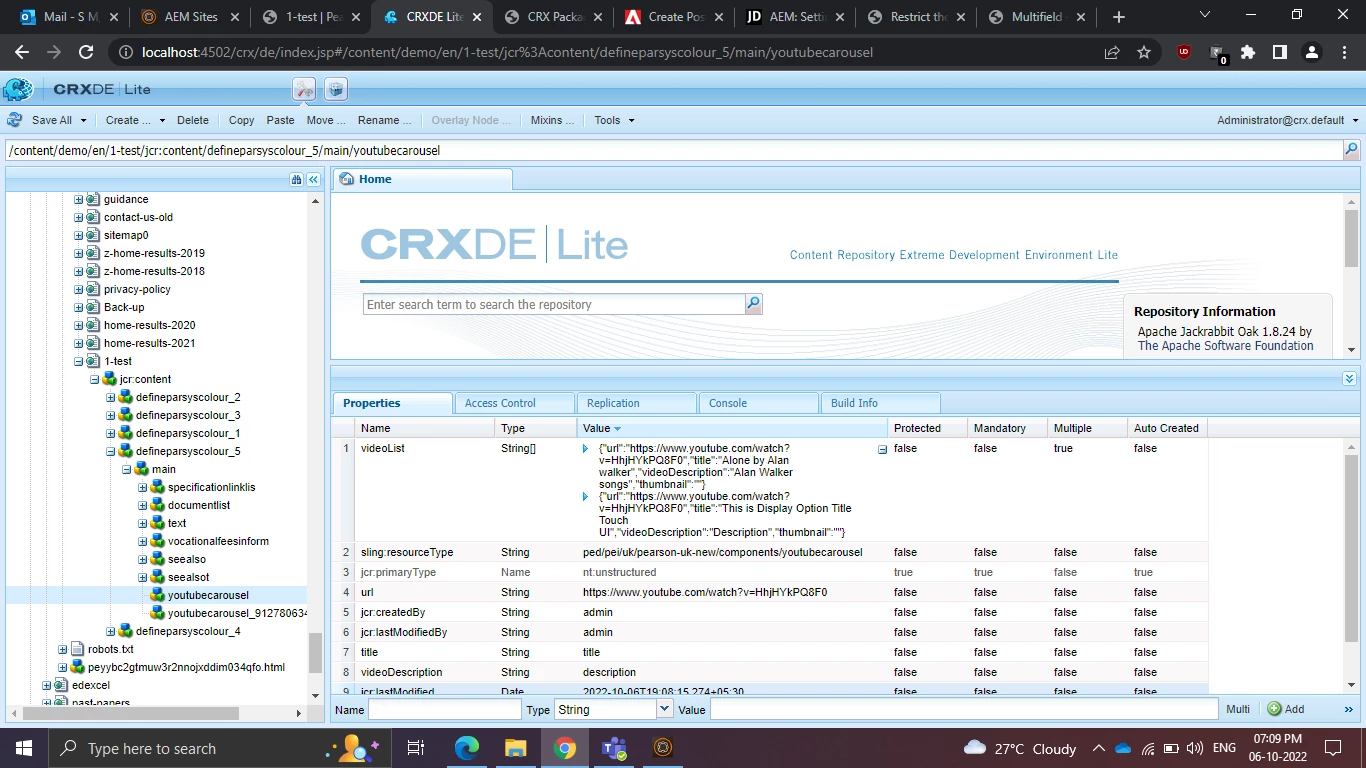Click the binoculars search icon in tree panel
The image size is (1366, 768).
(296, 179)
